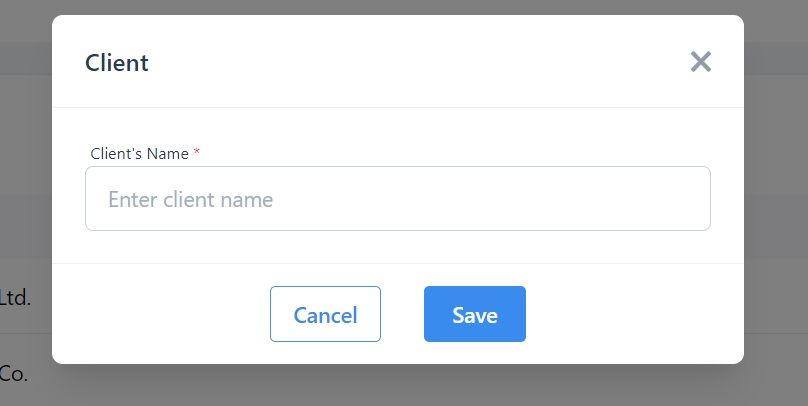The width and height of the screenshot is (808, 406).
Task: Click the dialog footer area left of Cancel
Action: click(161, 314)
